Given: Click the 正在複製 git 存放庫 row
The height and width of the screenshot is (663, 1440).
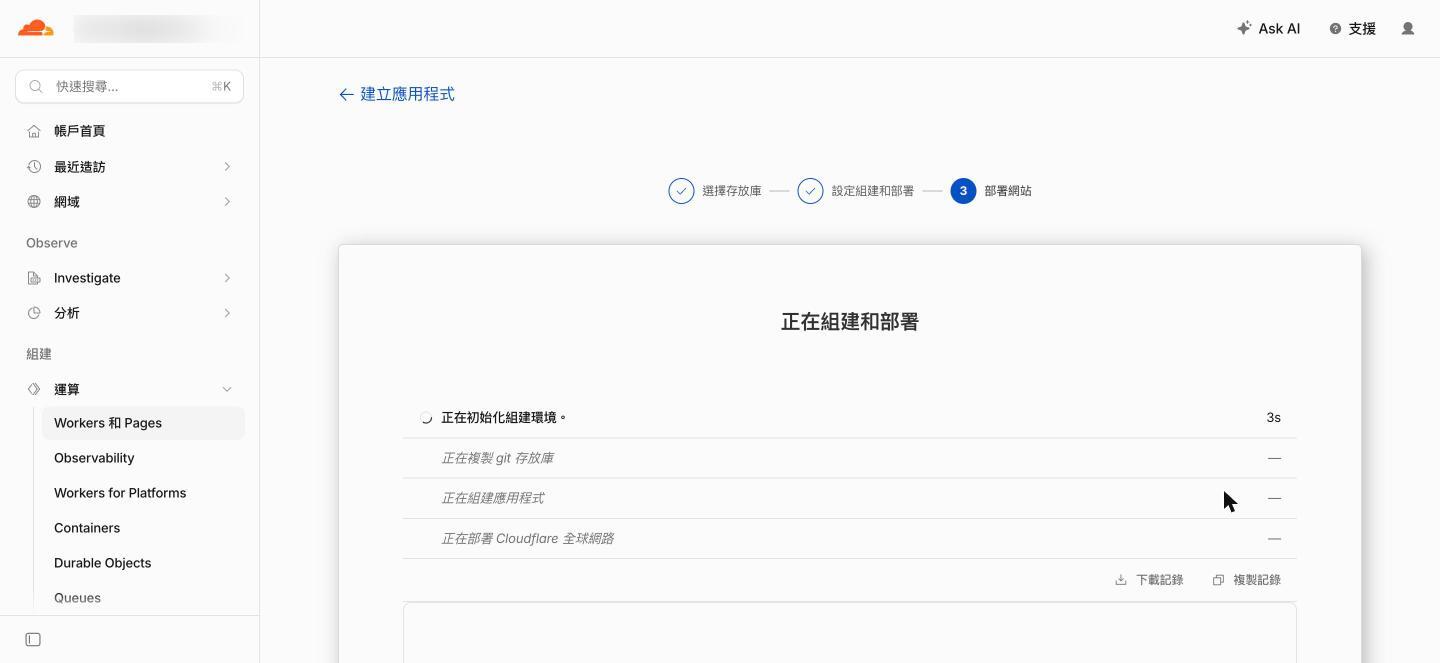Looking at the screenshot, I should click(850, 458).
